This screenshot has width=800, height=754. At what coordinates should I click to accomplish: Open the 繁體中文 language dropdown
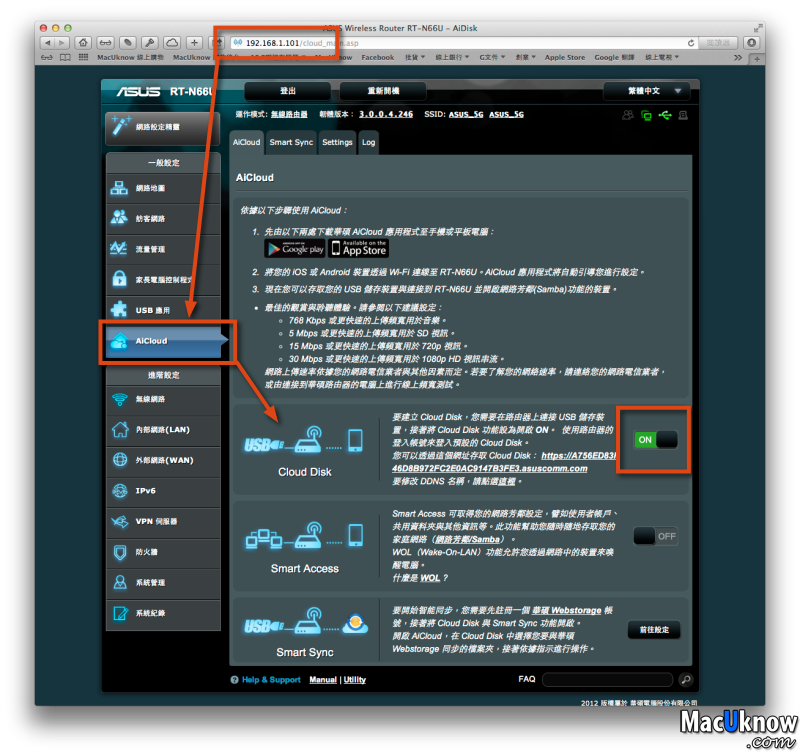647,91
